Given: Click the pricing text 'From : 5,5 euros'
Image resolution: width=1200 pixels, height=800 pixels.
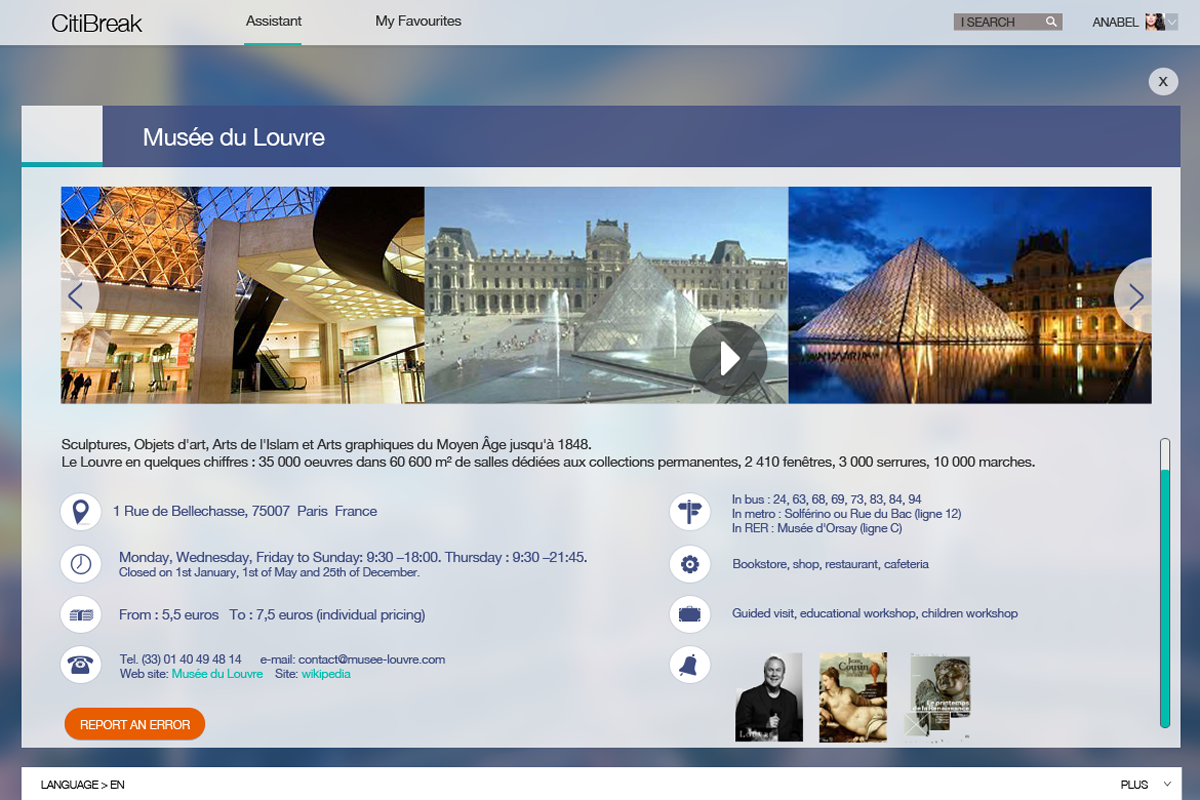Looking at the screenshot, I should point(168,615).
